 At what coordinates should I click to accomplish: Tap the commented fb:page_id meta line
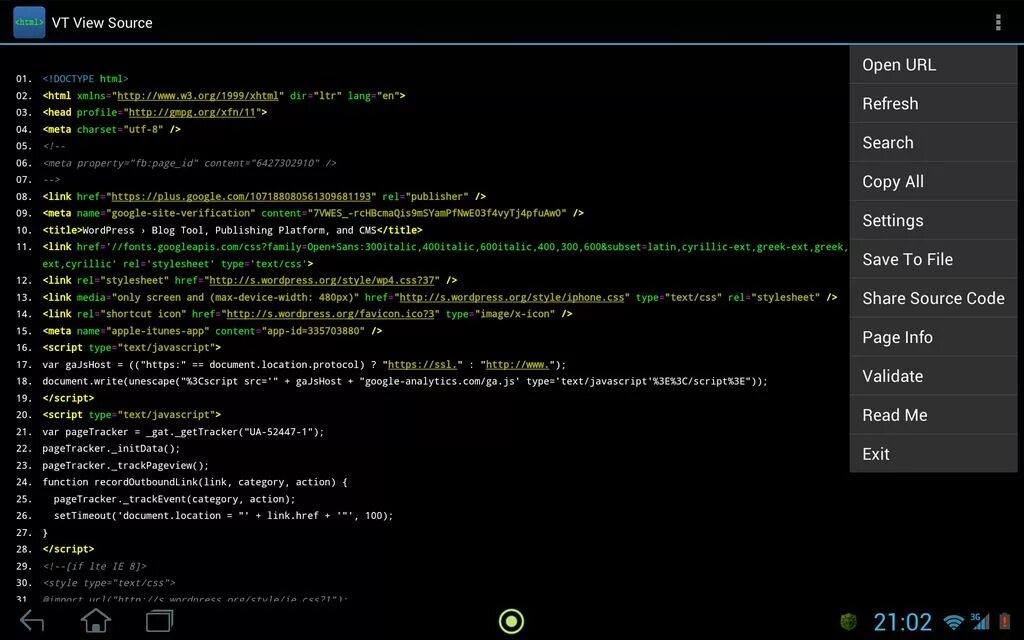click(189, 163)
